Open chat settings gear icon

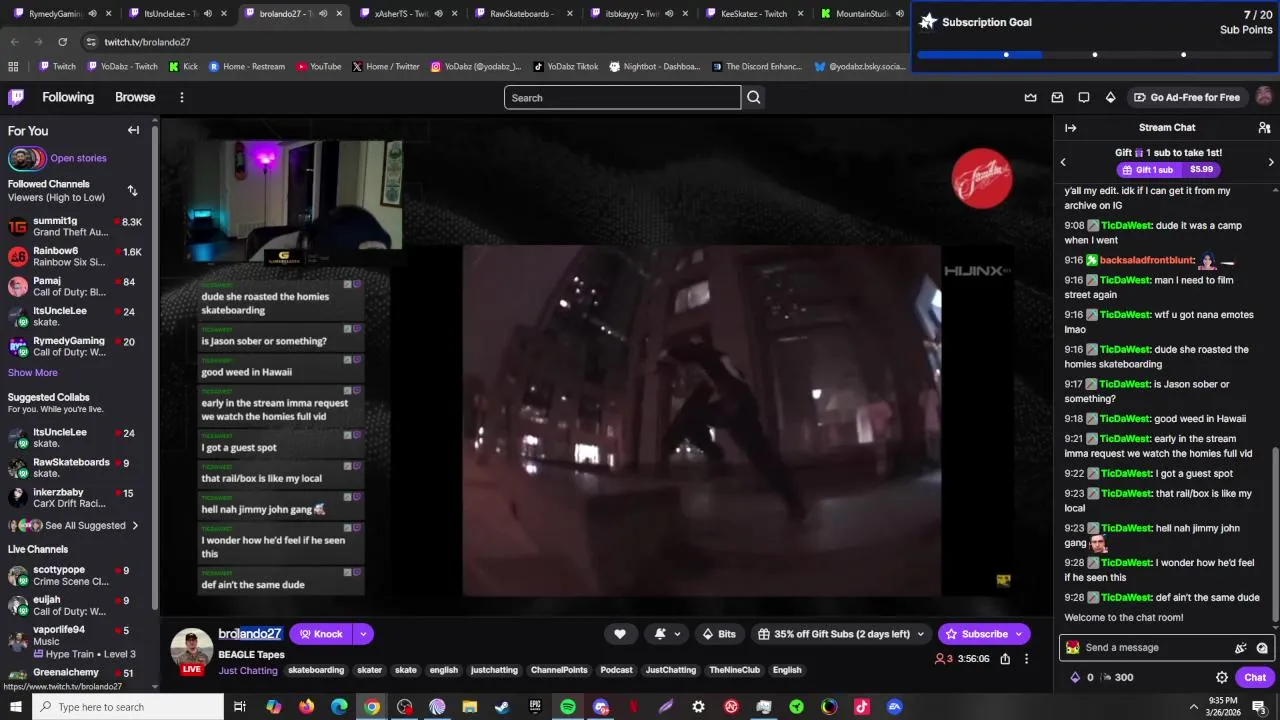[1222, 677]
